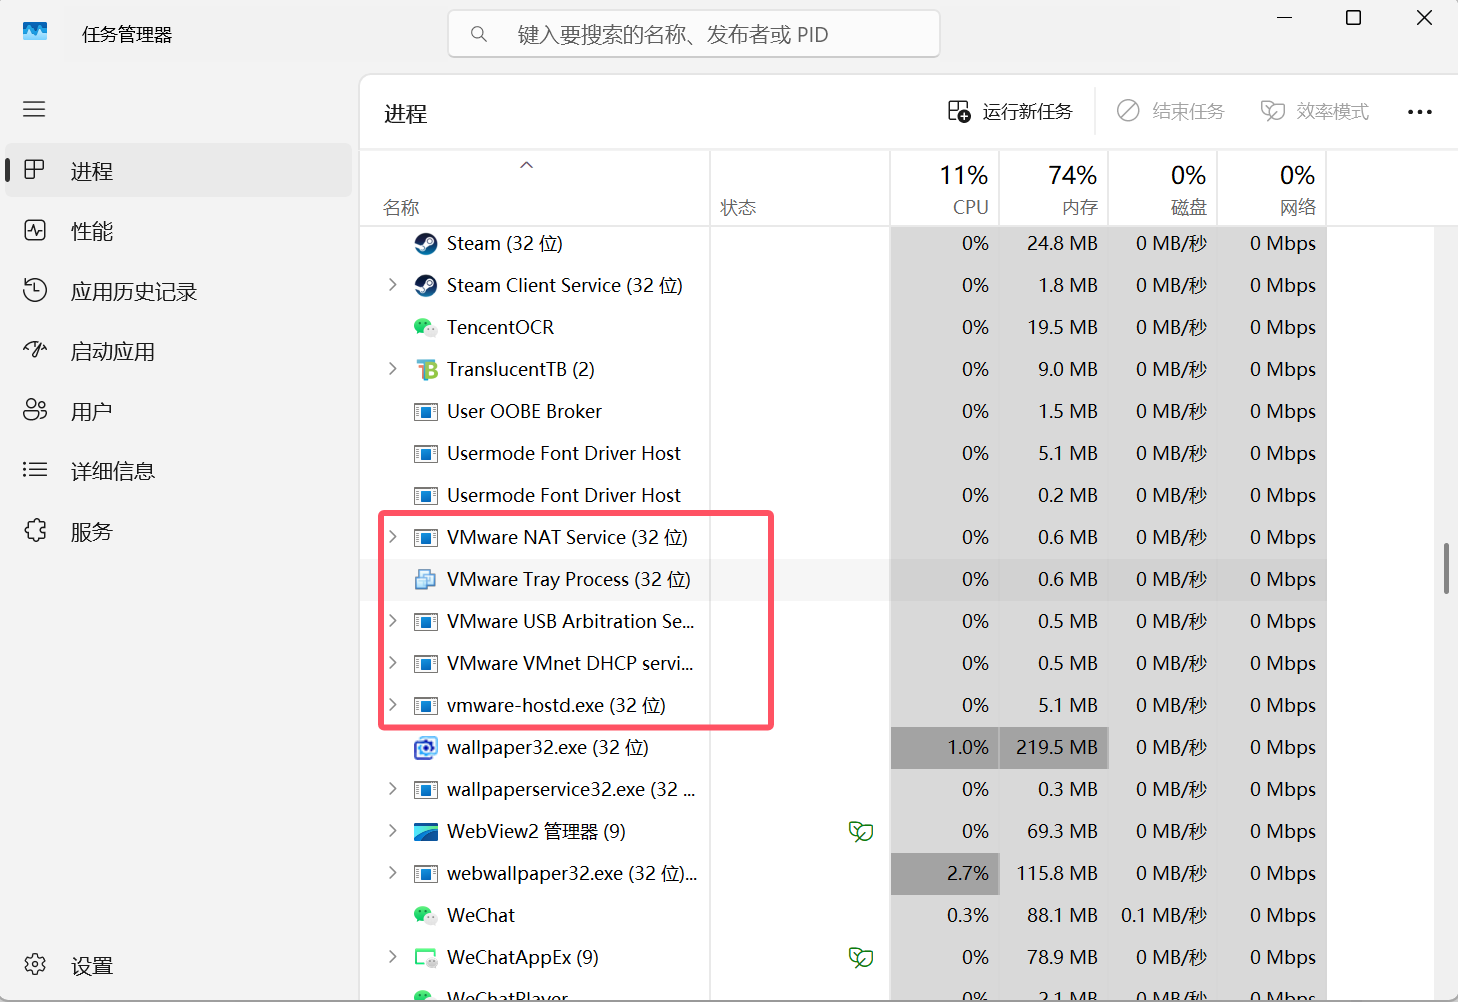Select the 24.8 MB memory cell of Steam

1054,244
